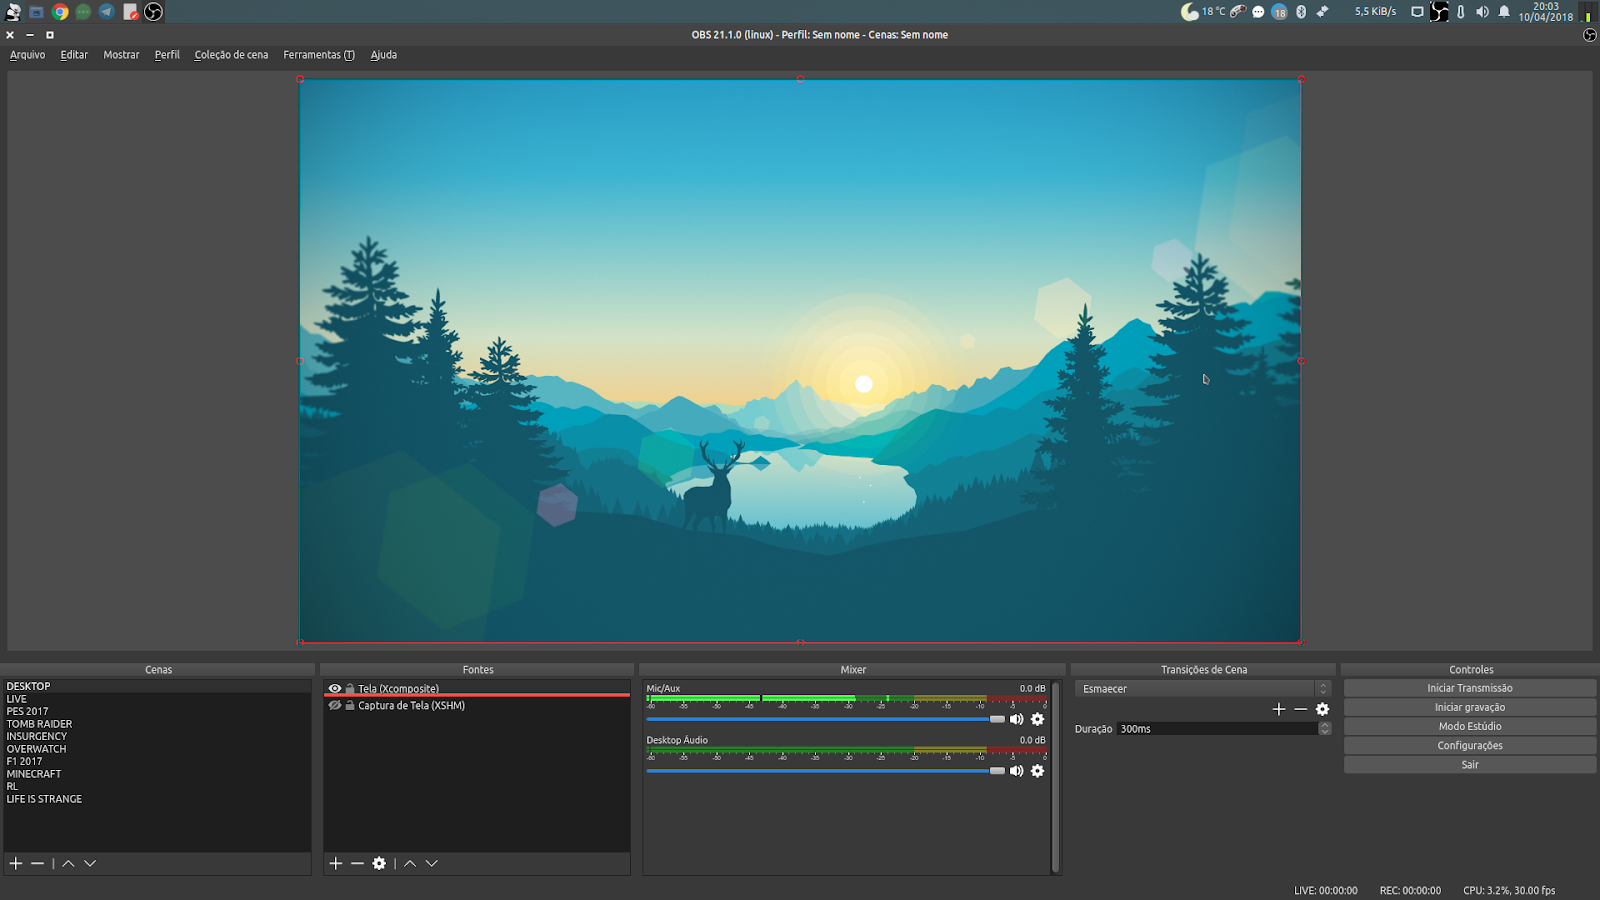Mute the Desktop Áudio channel
1600x900 pixels.
click(1017, 771)
